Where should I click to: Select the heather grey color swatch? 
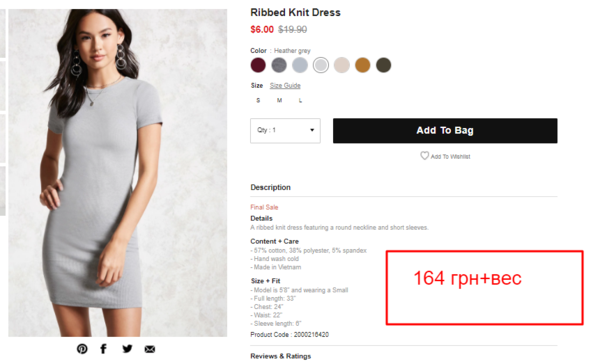(321, 65)
